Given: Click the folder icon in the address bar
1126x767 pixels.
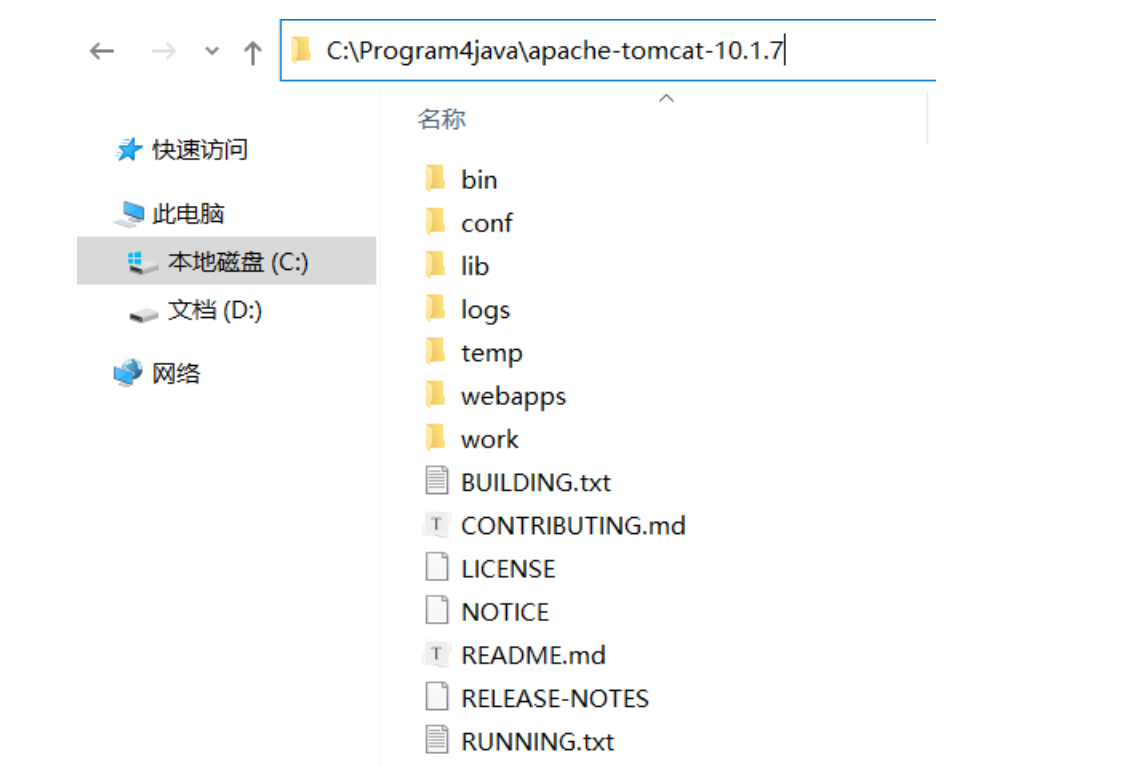Looking at the screenshot, I should coord(301,50).
